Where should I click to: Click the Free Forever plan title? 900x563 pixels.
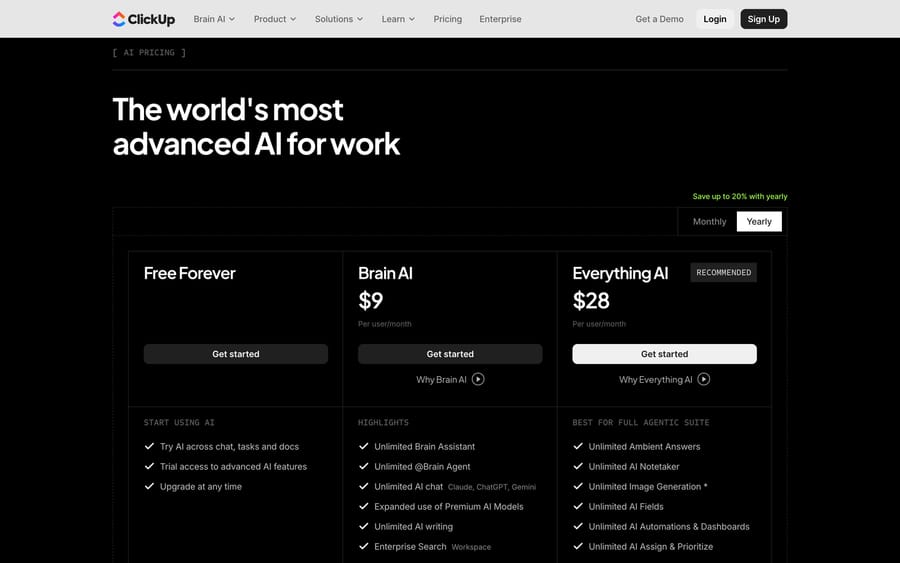point(189,273)
